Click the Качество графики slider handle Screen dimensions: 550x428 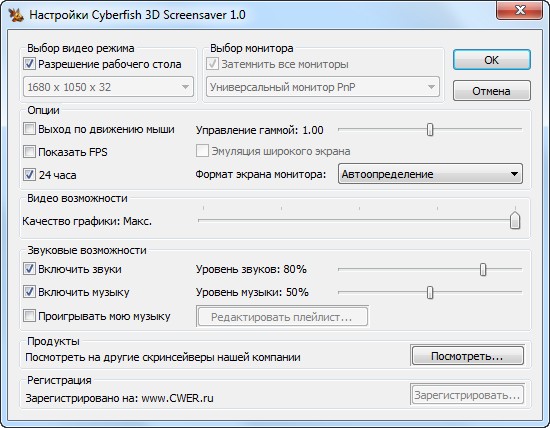tap(515, 220)
